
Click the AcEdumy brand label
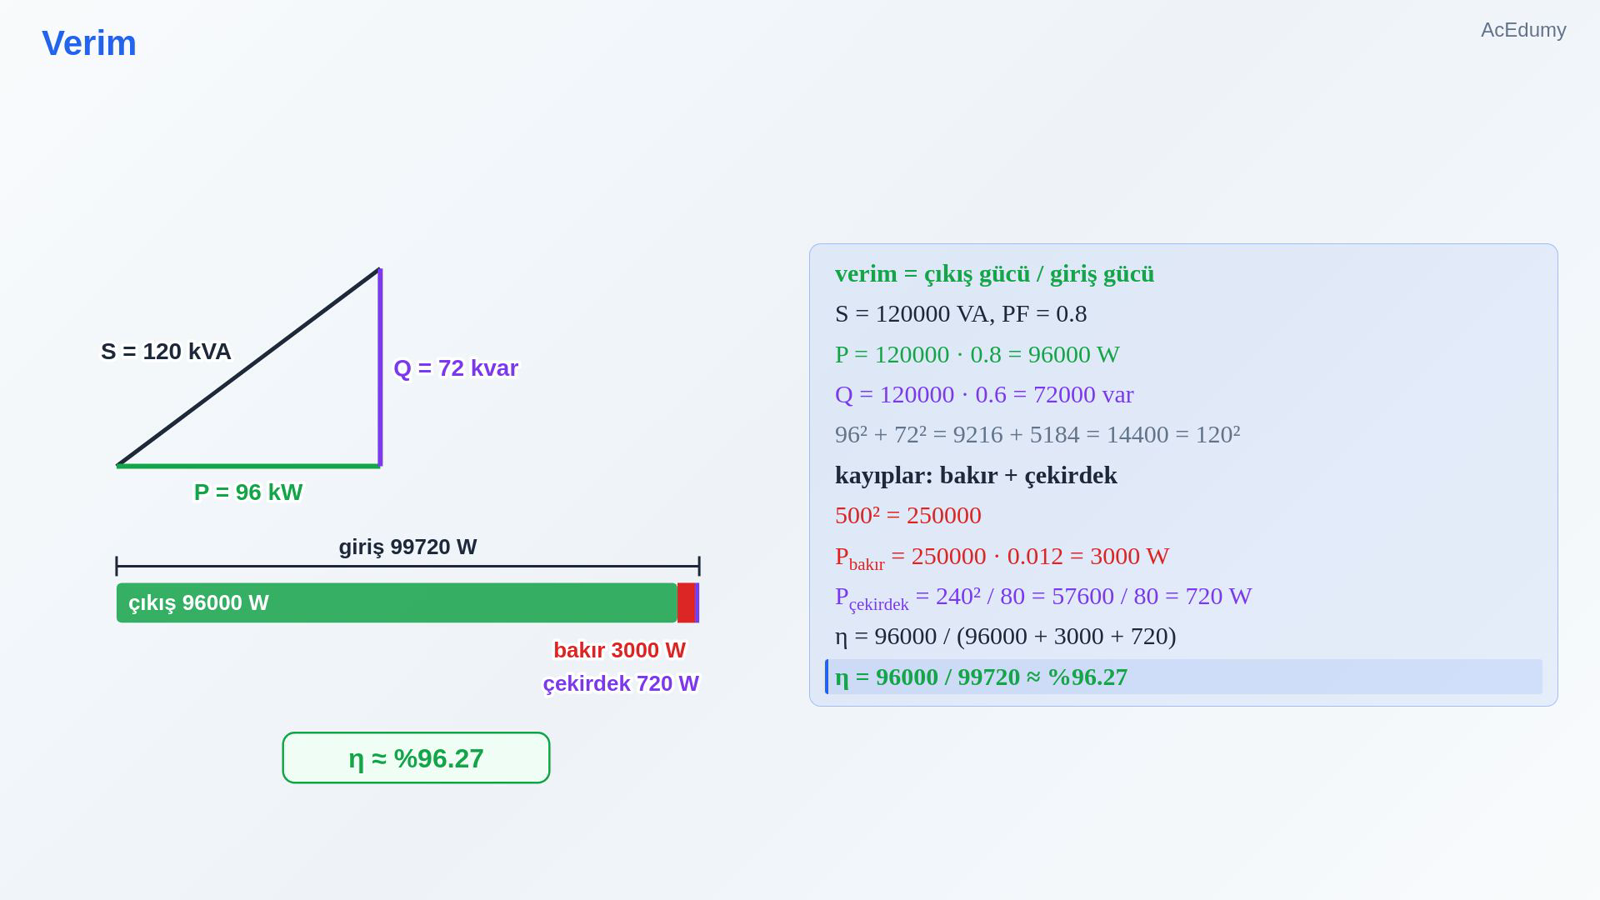pyautogui.click(x=1523, y=30)
